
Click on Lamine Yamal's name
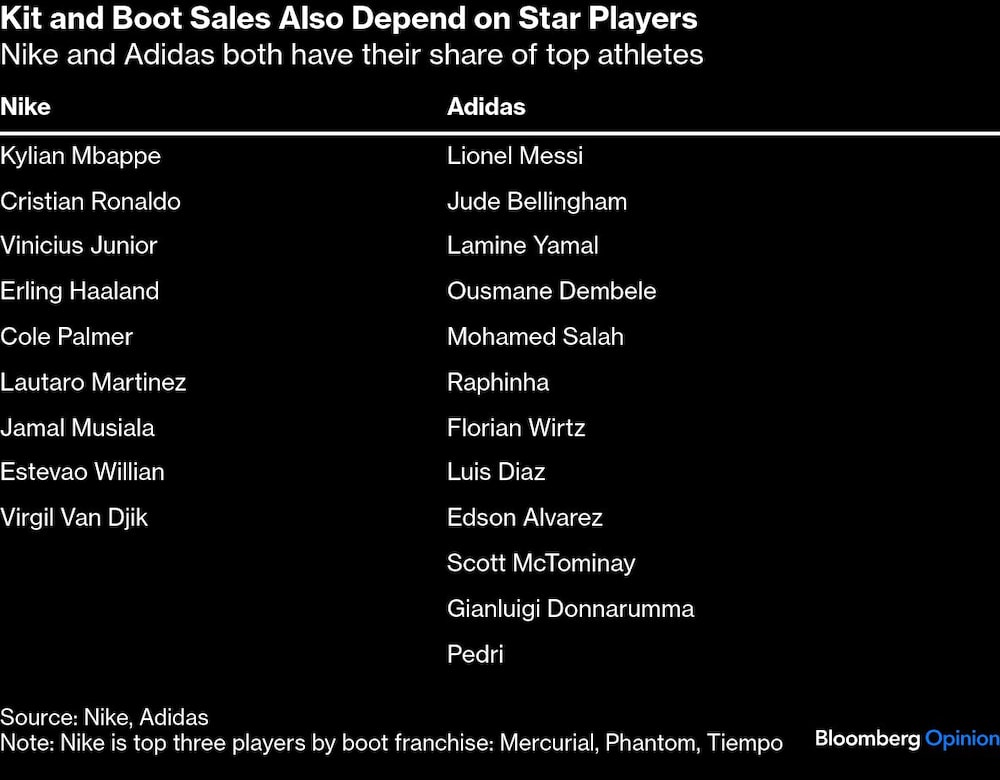click(x=523, y=246)
